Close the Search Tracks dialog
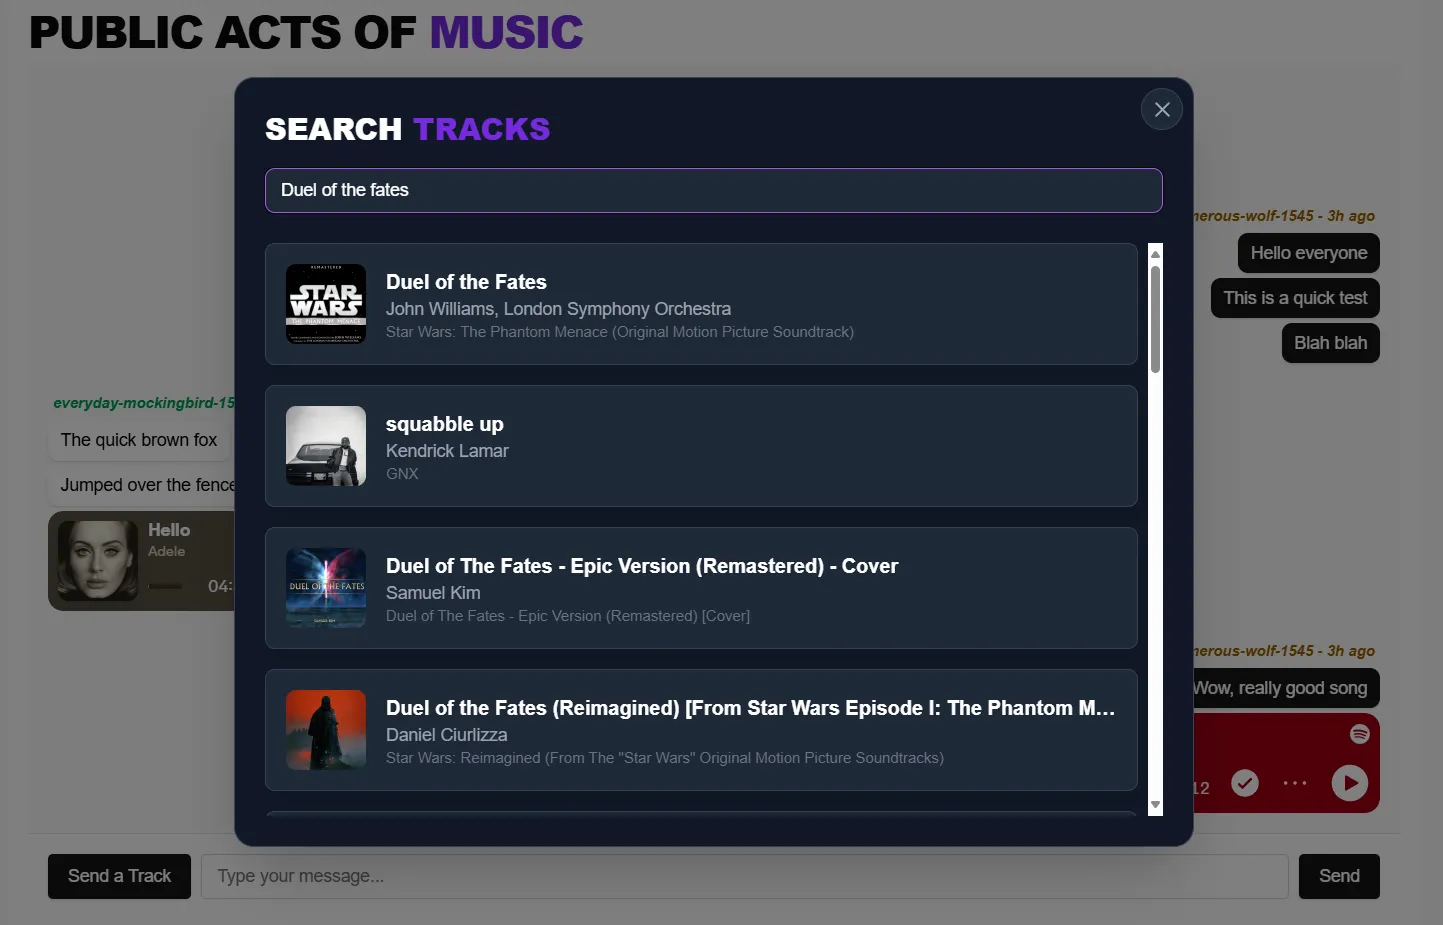The image size is (1443, 925). click(1161, 110)
